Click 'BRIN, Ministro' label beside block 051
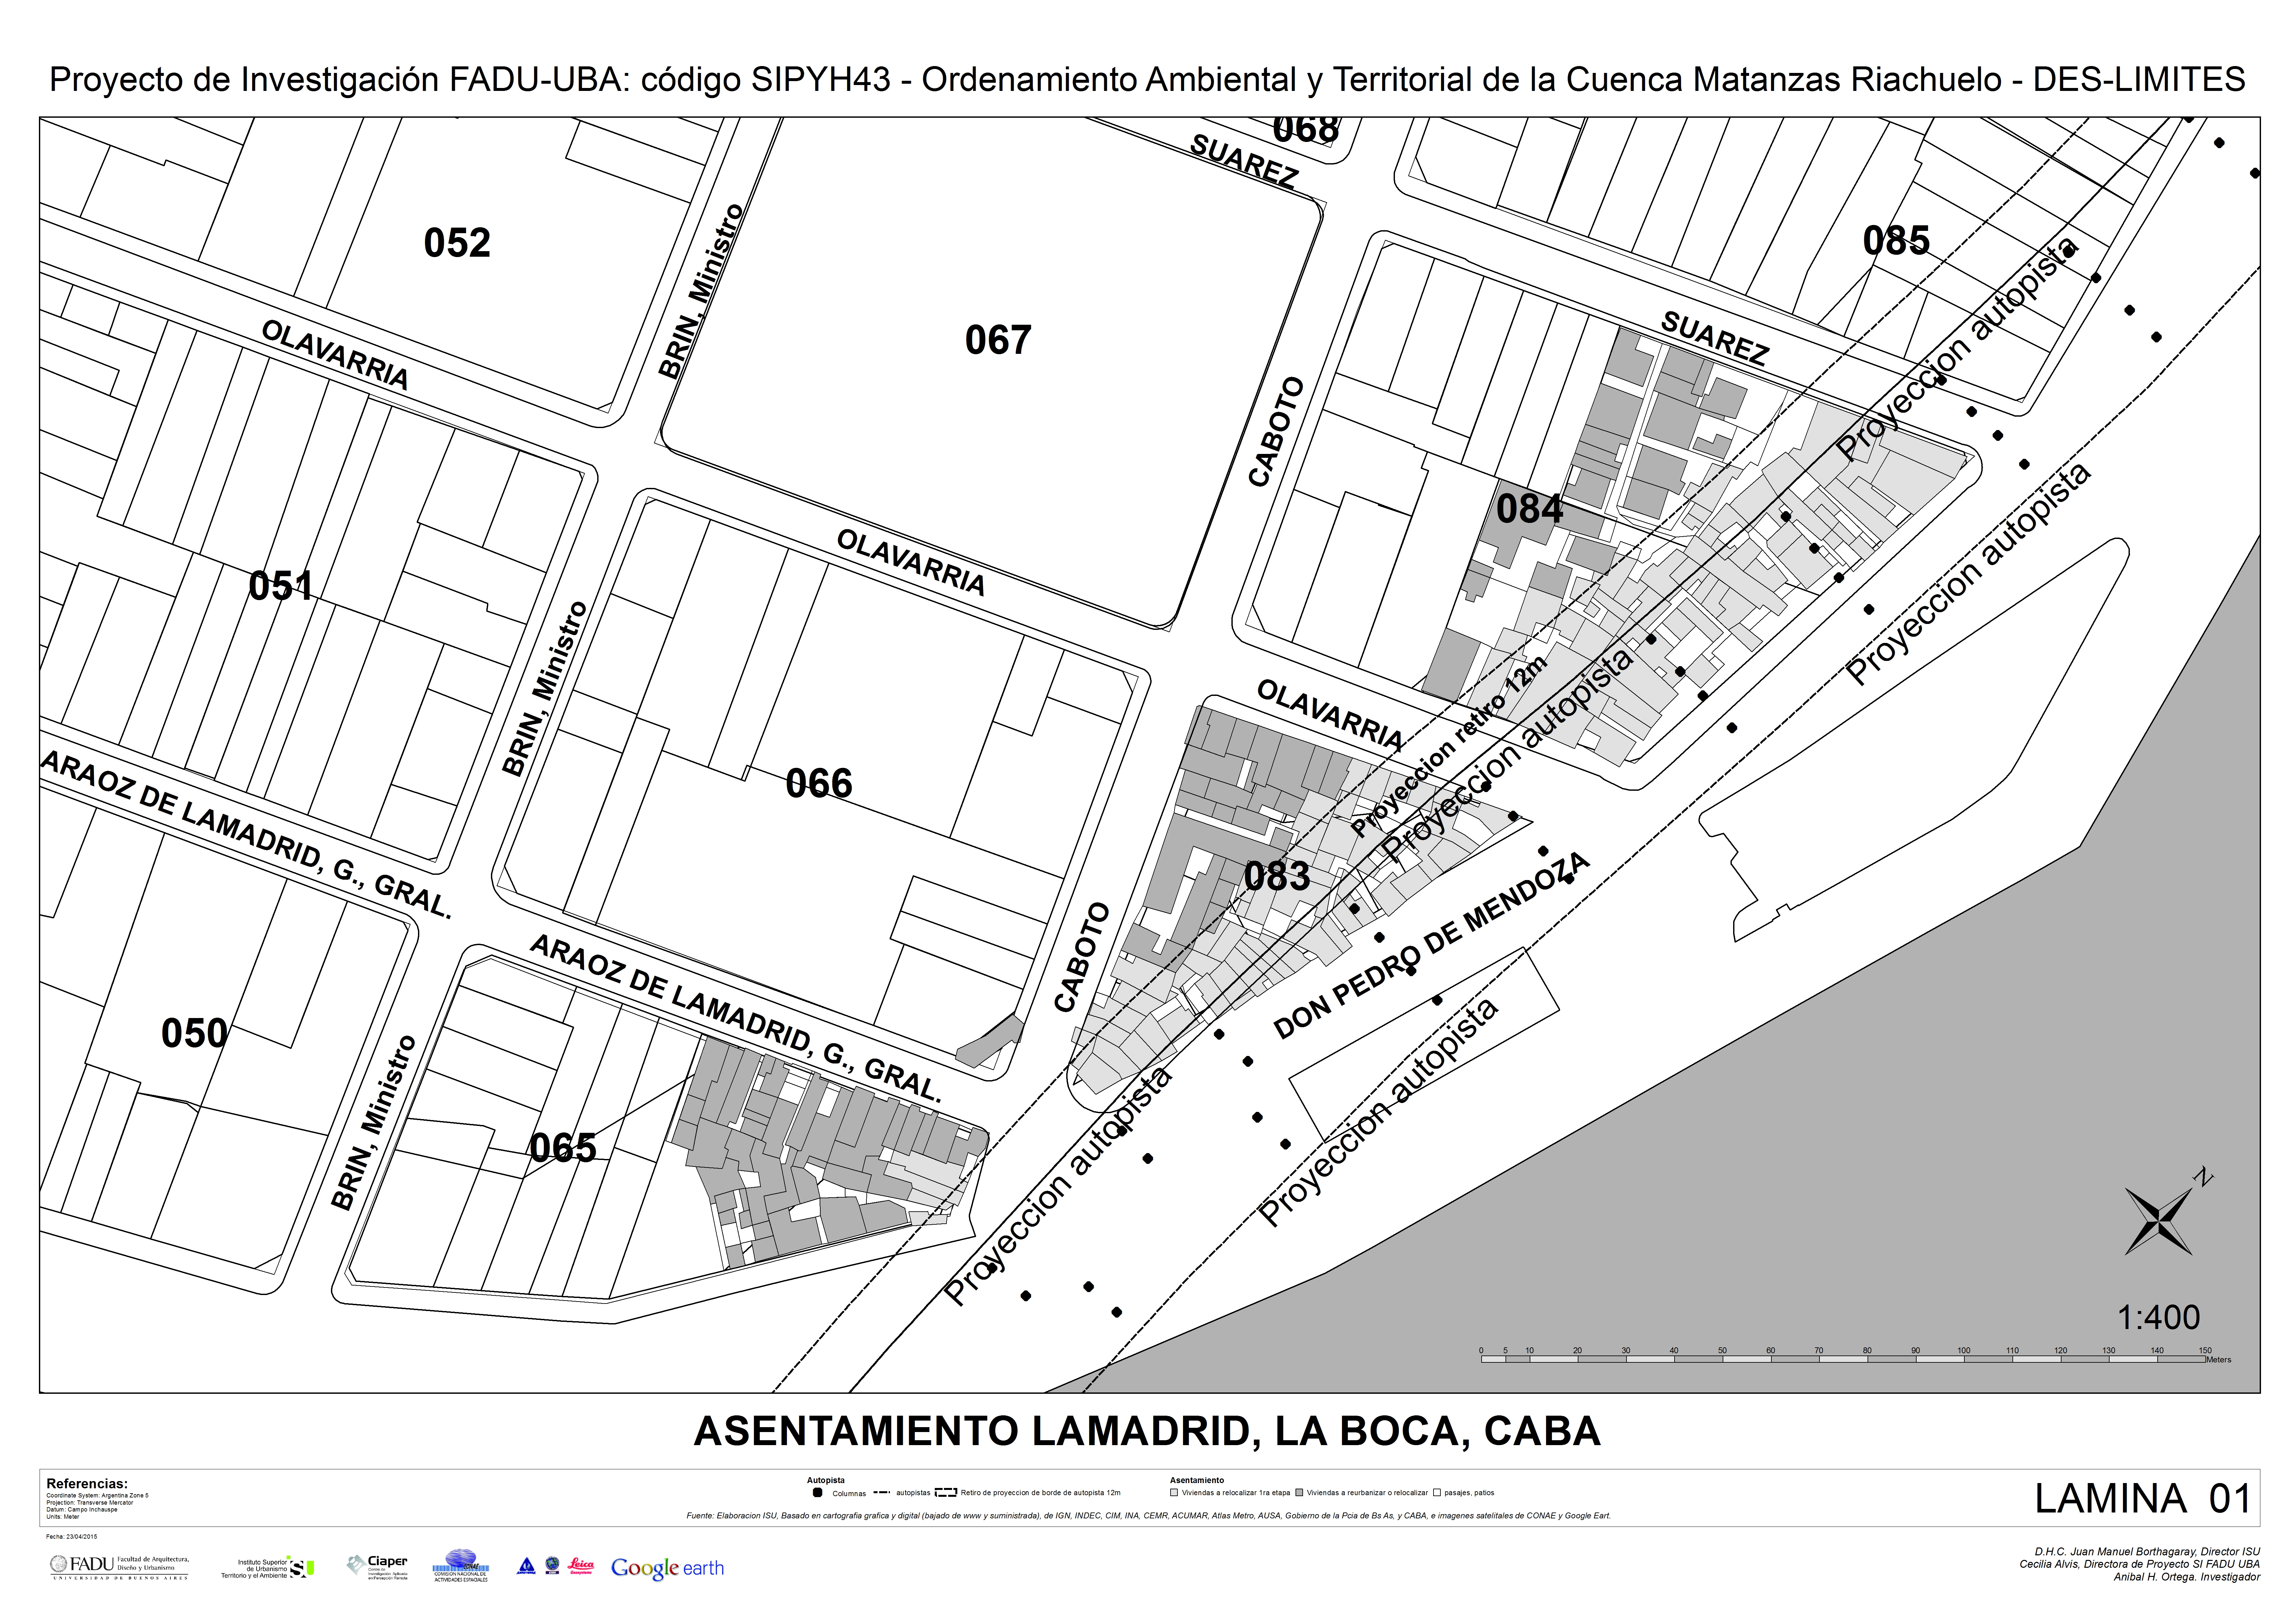Viewport: 2296px width, 1624px height. (x=545, y=689)
